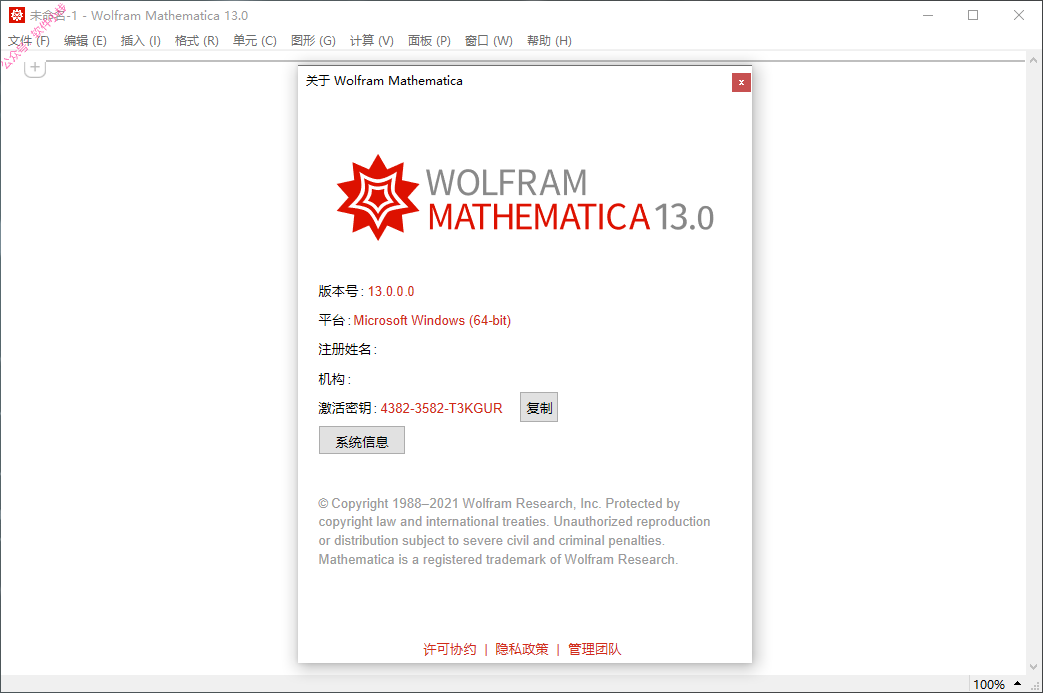The image size is (1043, 693).
Task: Click the activation key 4382-3582-T3KGUR
Action: click(x=441, y=408)
